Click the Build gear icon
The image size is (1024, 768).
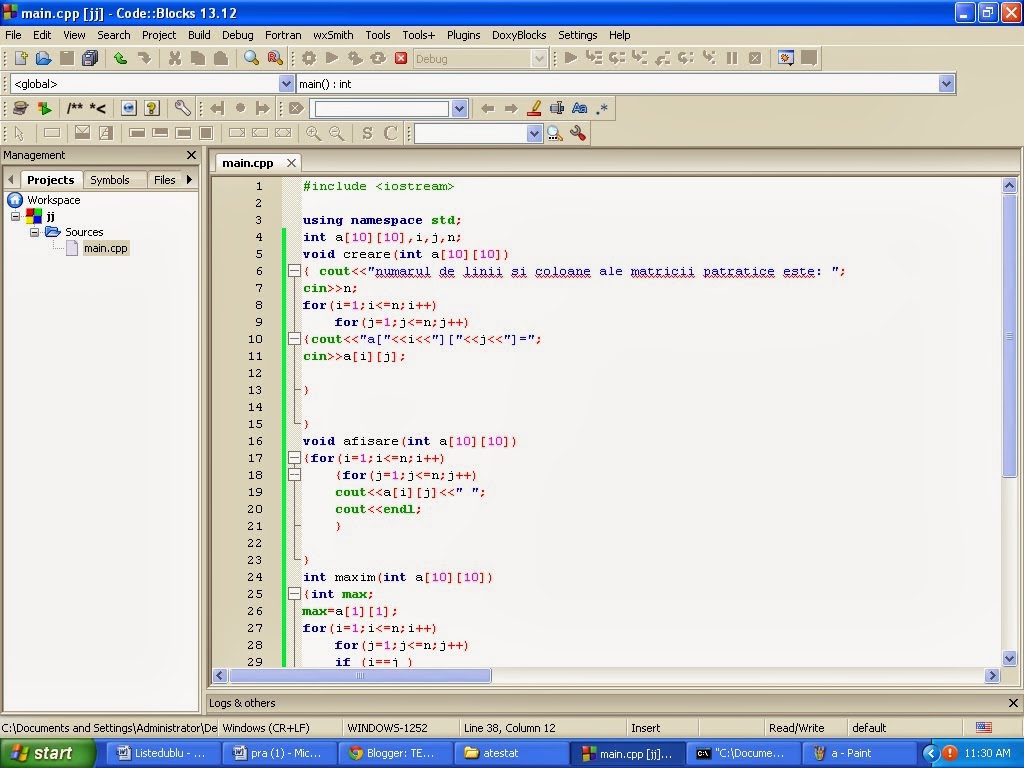coord(309,58)
